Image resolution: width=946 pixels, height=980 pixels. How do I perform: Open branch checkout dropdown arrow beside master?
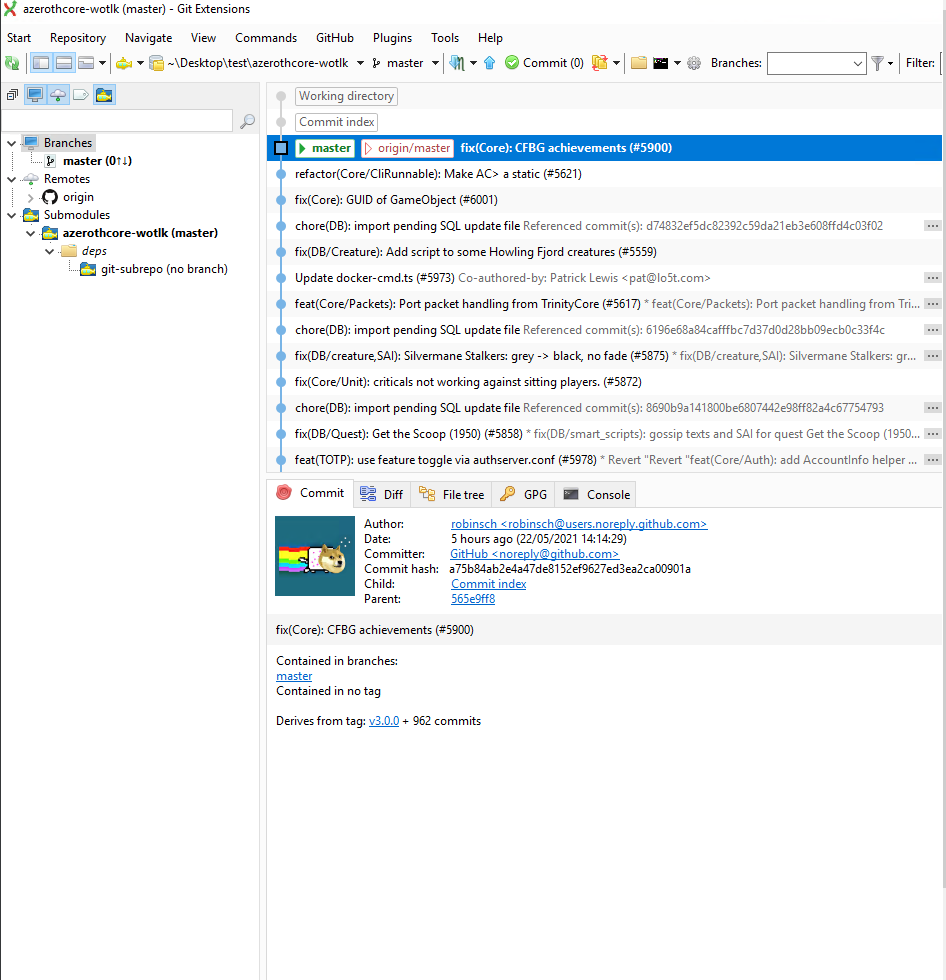(x=435, y=62)
